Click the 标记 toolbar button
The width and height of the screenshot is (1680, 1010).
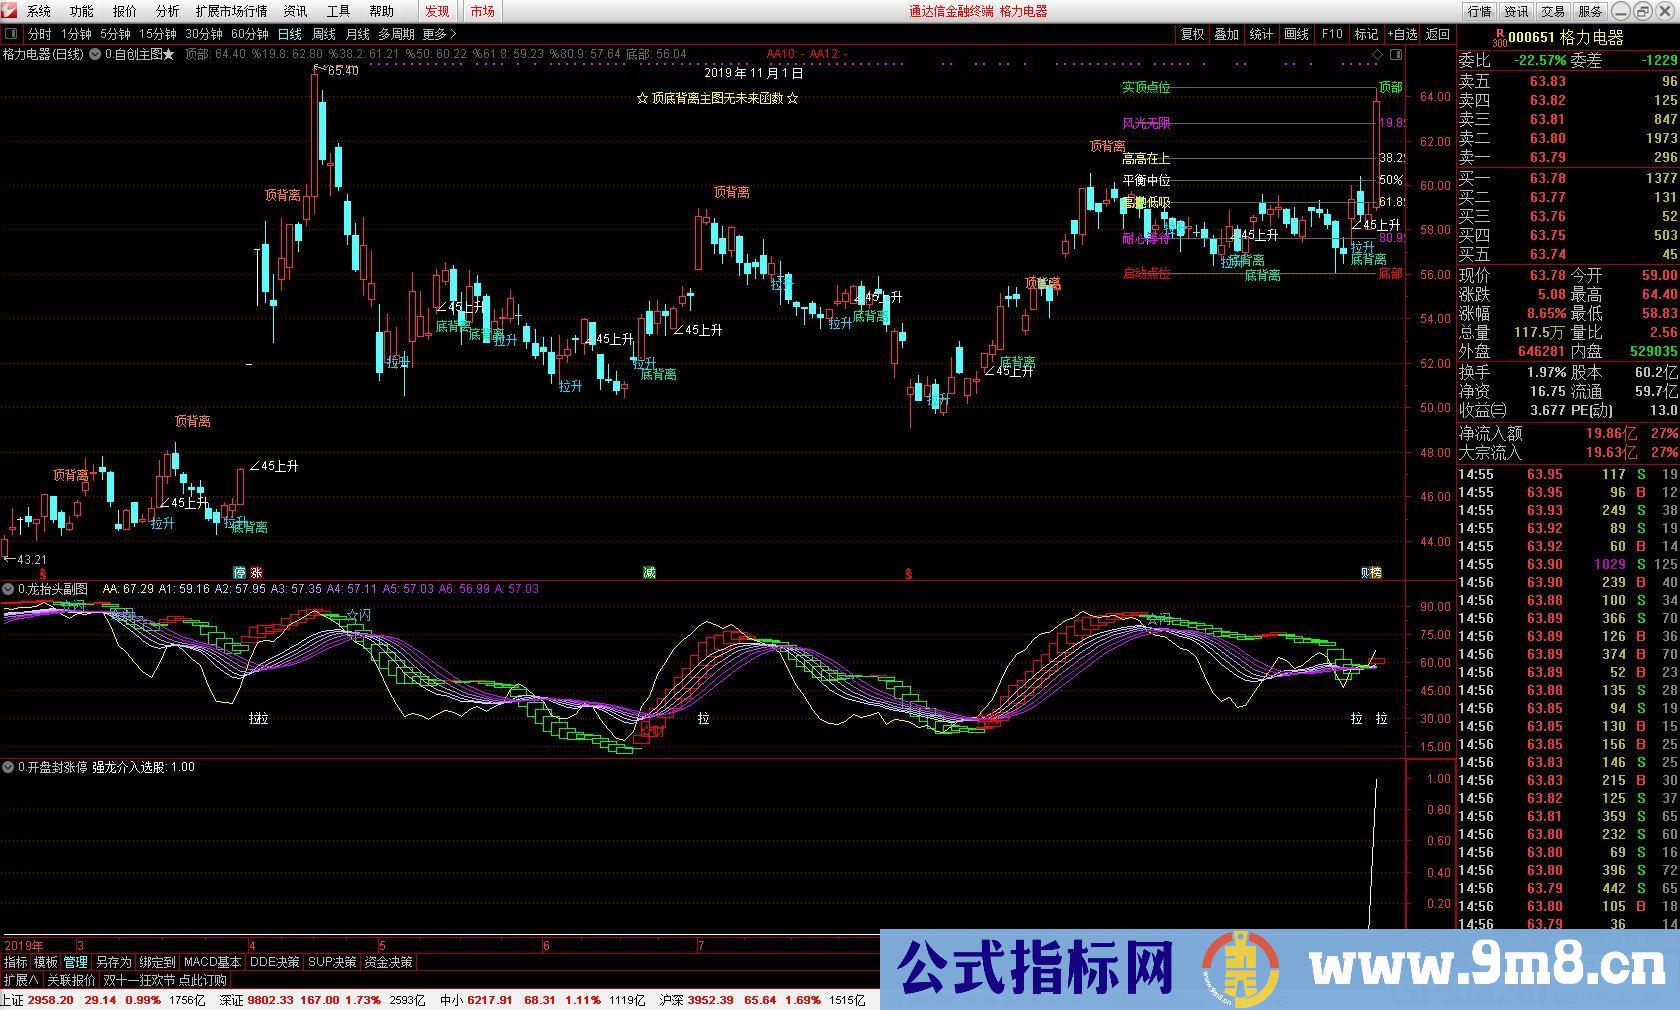[x=1367, y=34]
